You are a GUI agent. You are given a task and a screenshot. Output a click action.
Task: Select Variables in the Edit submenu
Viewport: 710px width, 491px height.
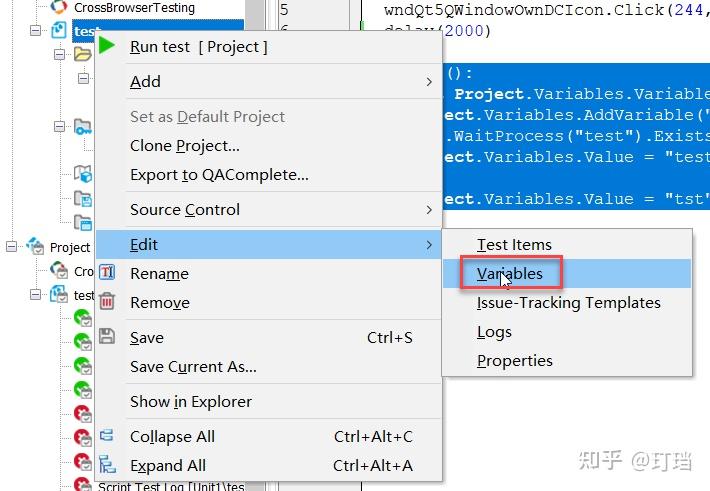pos(510,273)
